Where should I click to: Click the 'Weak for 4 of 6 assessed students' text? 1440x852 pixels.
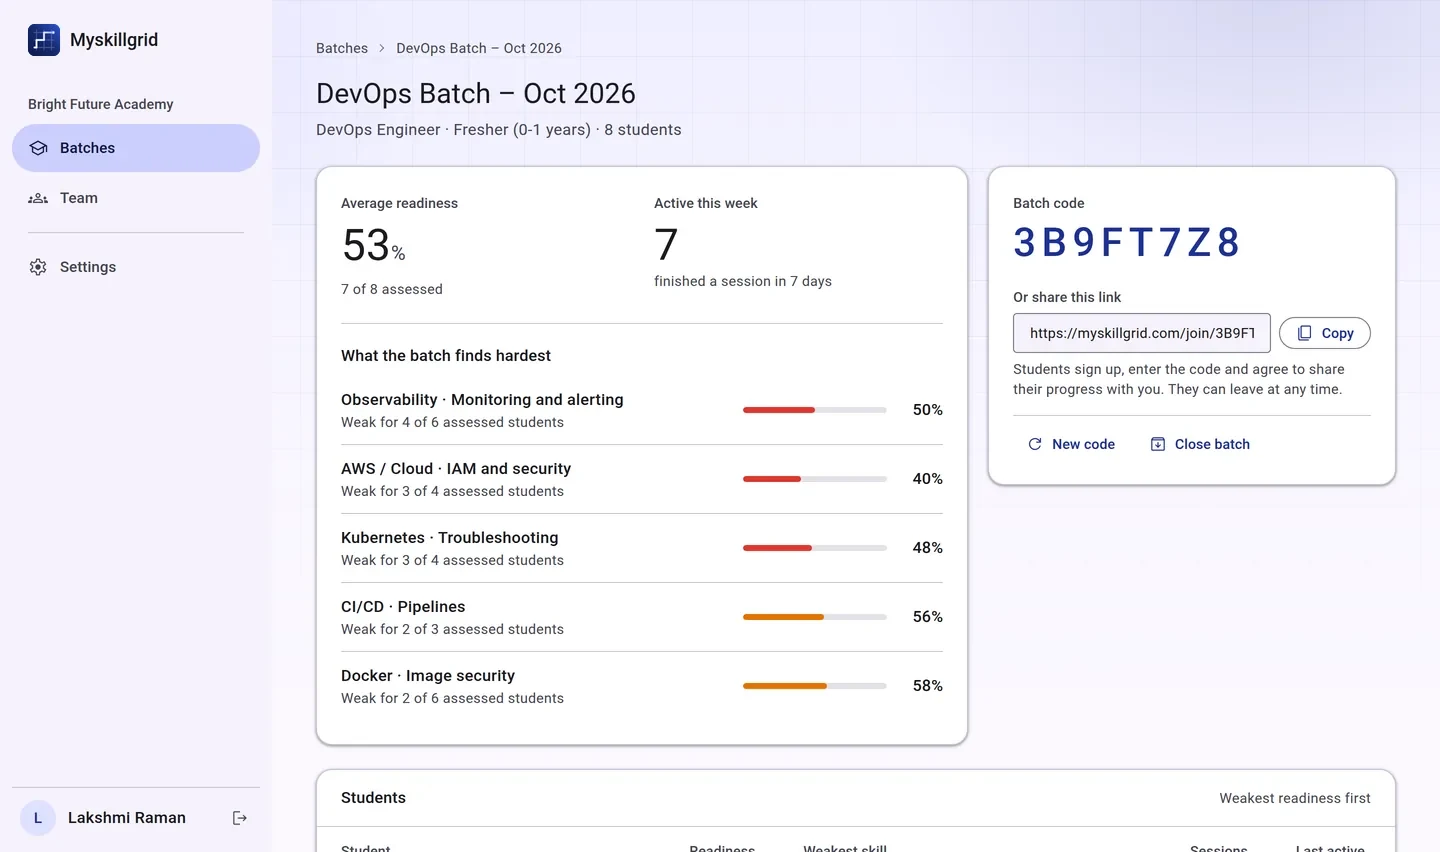(x=452, y=422)
